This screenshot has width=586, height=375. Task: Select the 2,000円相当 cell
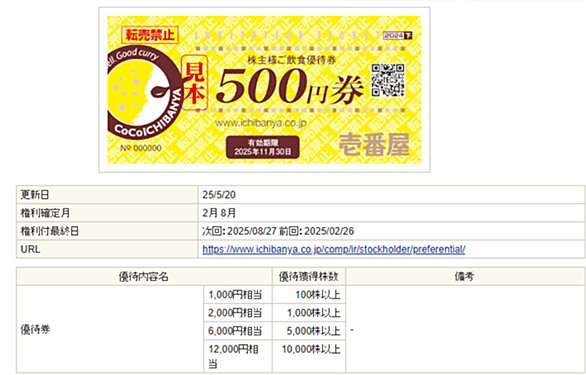238,313
